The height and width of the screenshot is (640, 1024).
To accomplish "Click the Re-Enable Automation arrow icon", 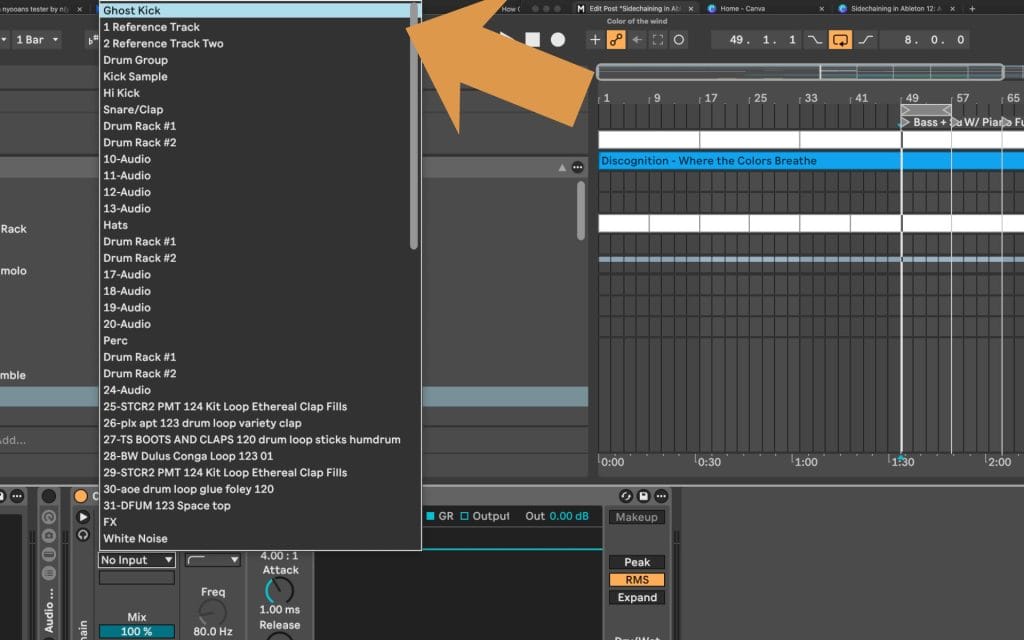I will tap(637, 40).
